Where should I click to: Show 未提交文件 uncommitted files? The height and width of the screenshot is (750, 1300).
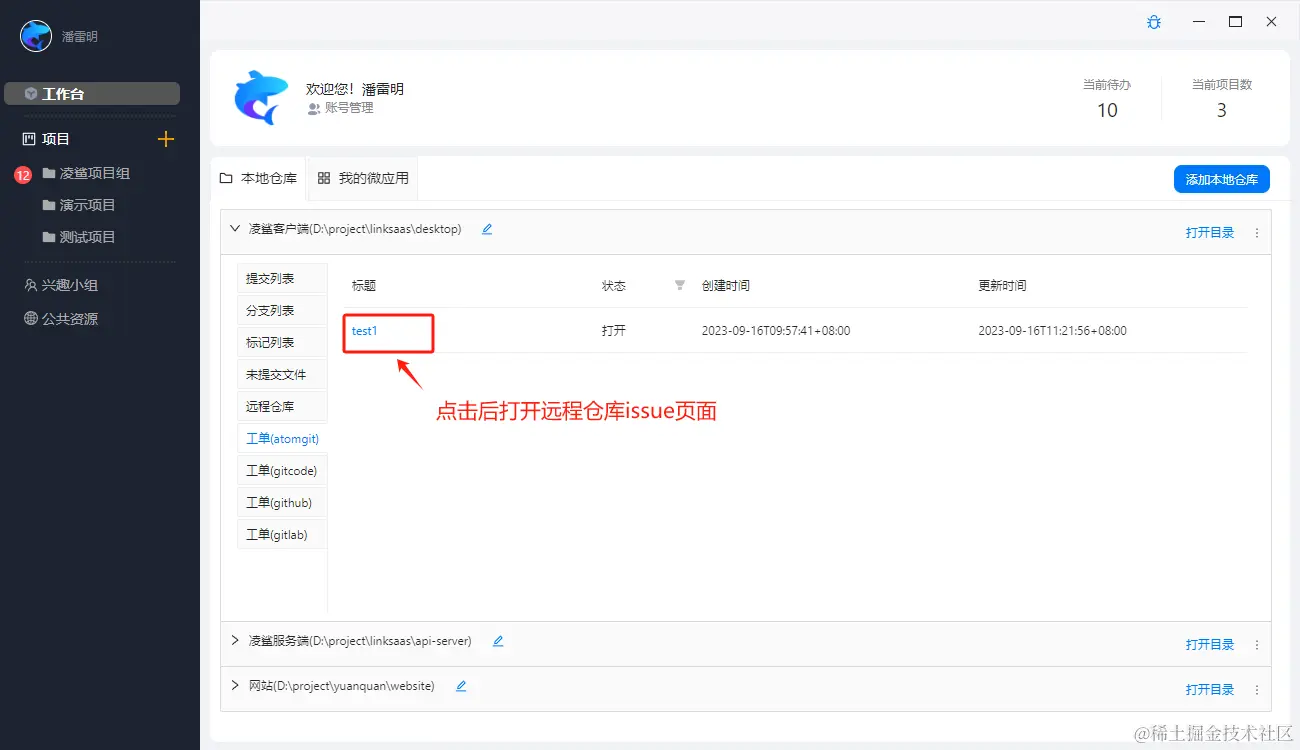281,375
